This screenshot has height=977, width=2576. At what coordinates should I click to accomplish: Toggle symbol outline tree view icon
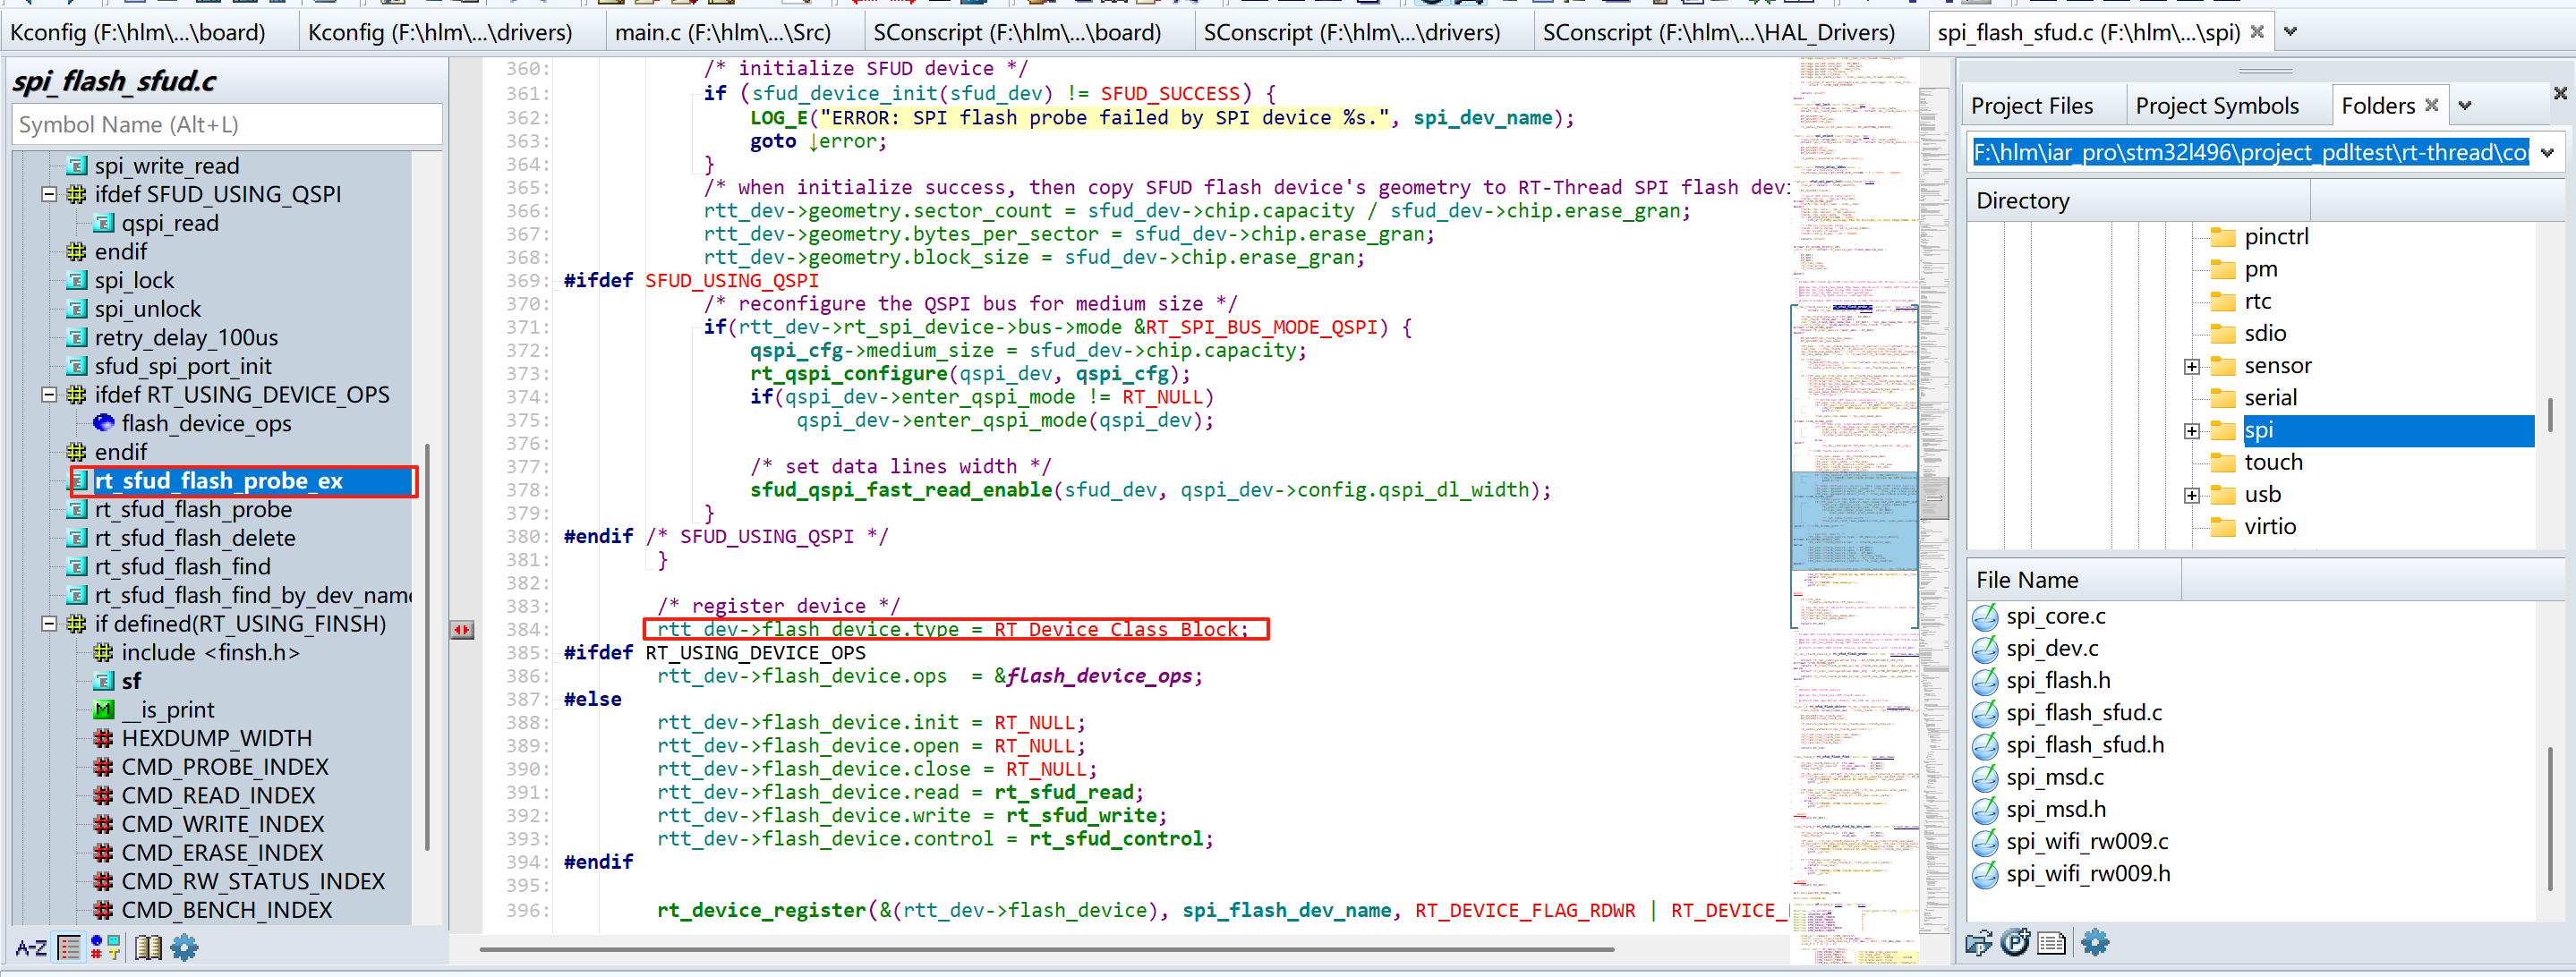(69, 947)
